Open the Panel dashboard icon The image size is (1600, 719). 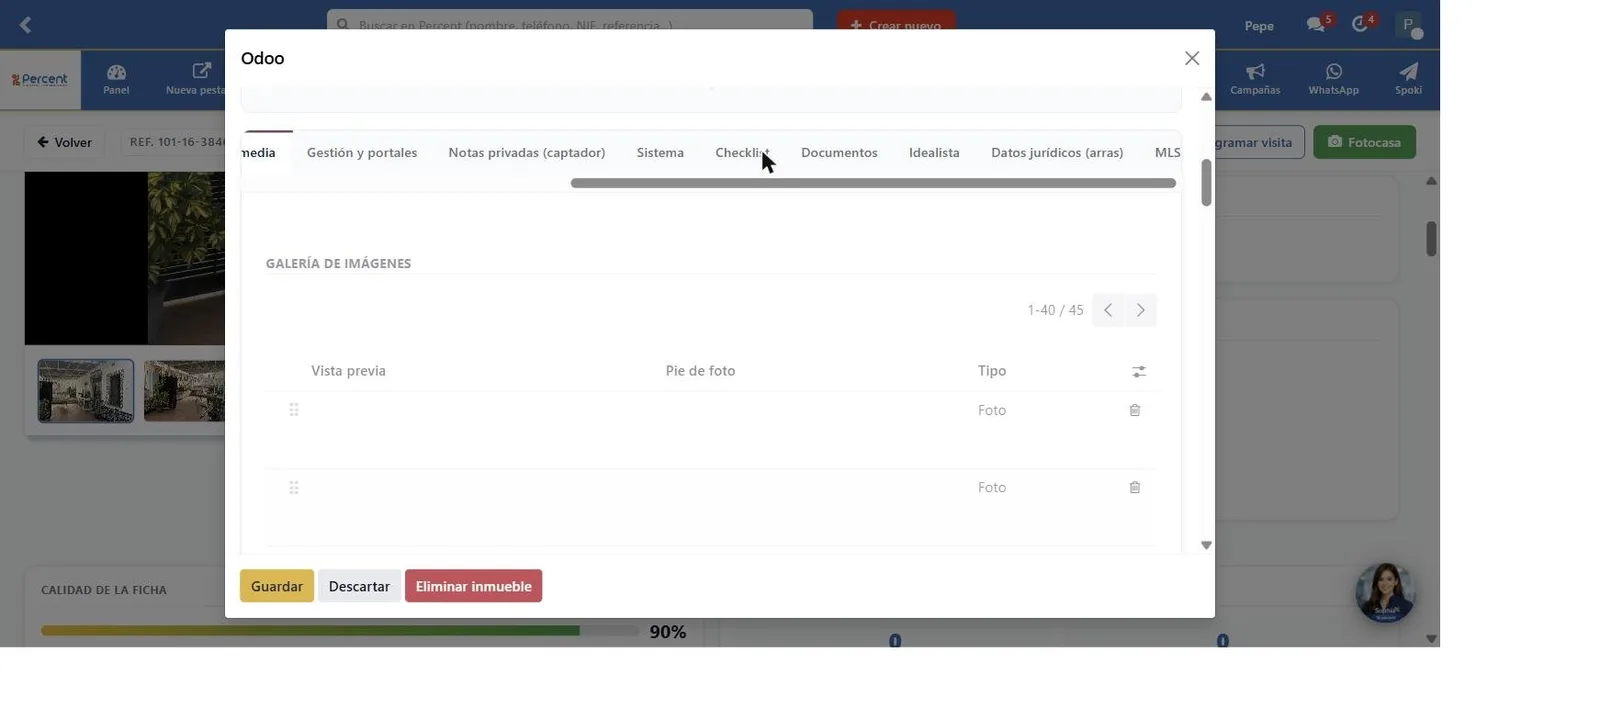(x=116, y=79)
